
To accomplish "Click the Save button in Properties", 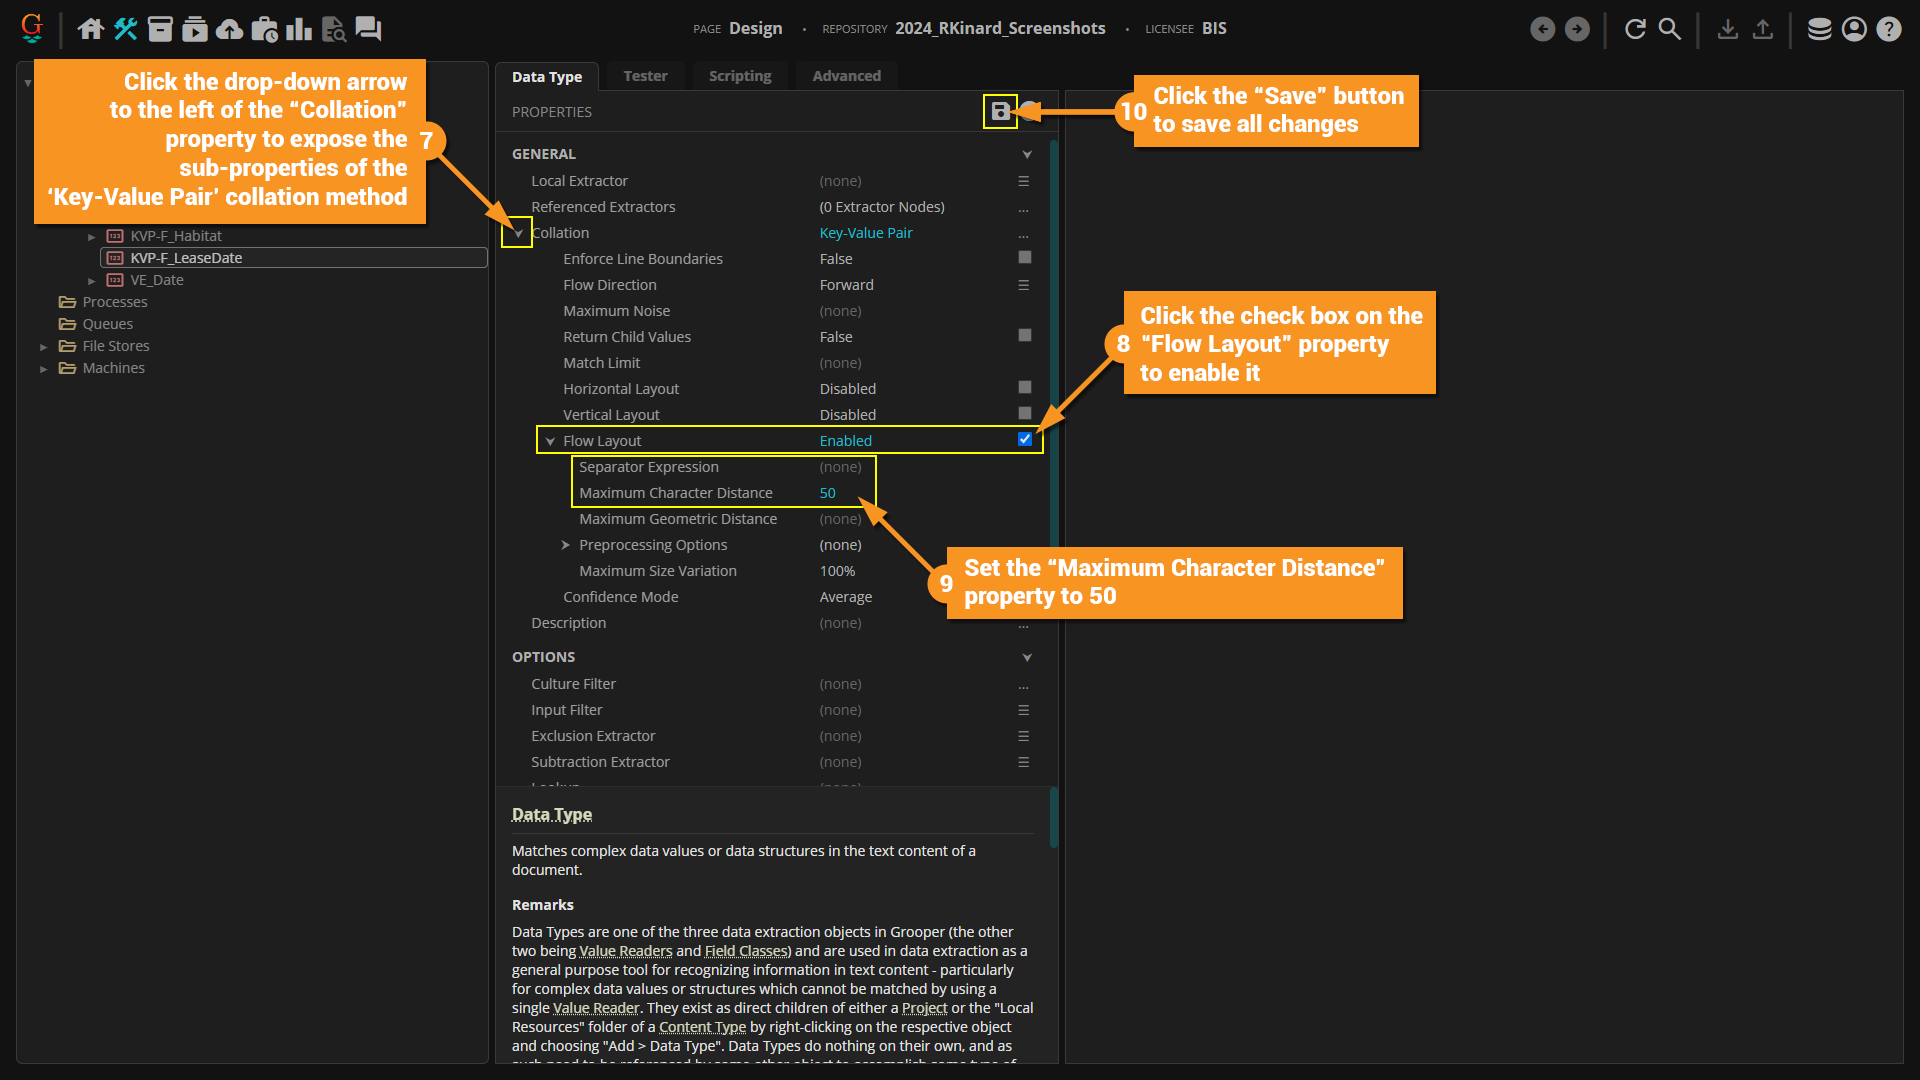I will (1000, 112).
